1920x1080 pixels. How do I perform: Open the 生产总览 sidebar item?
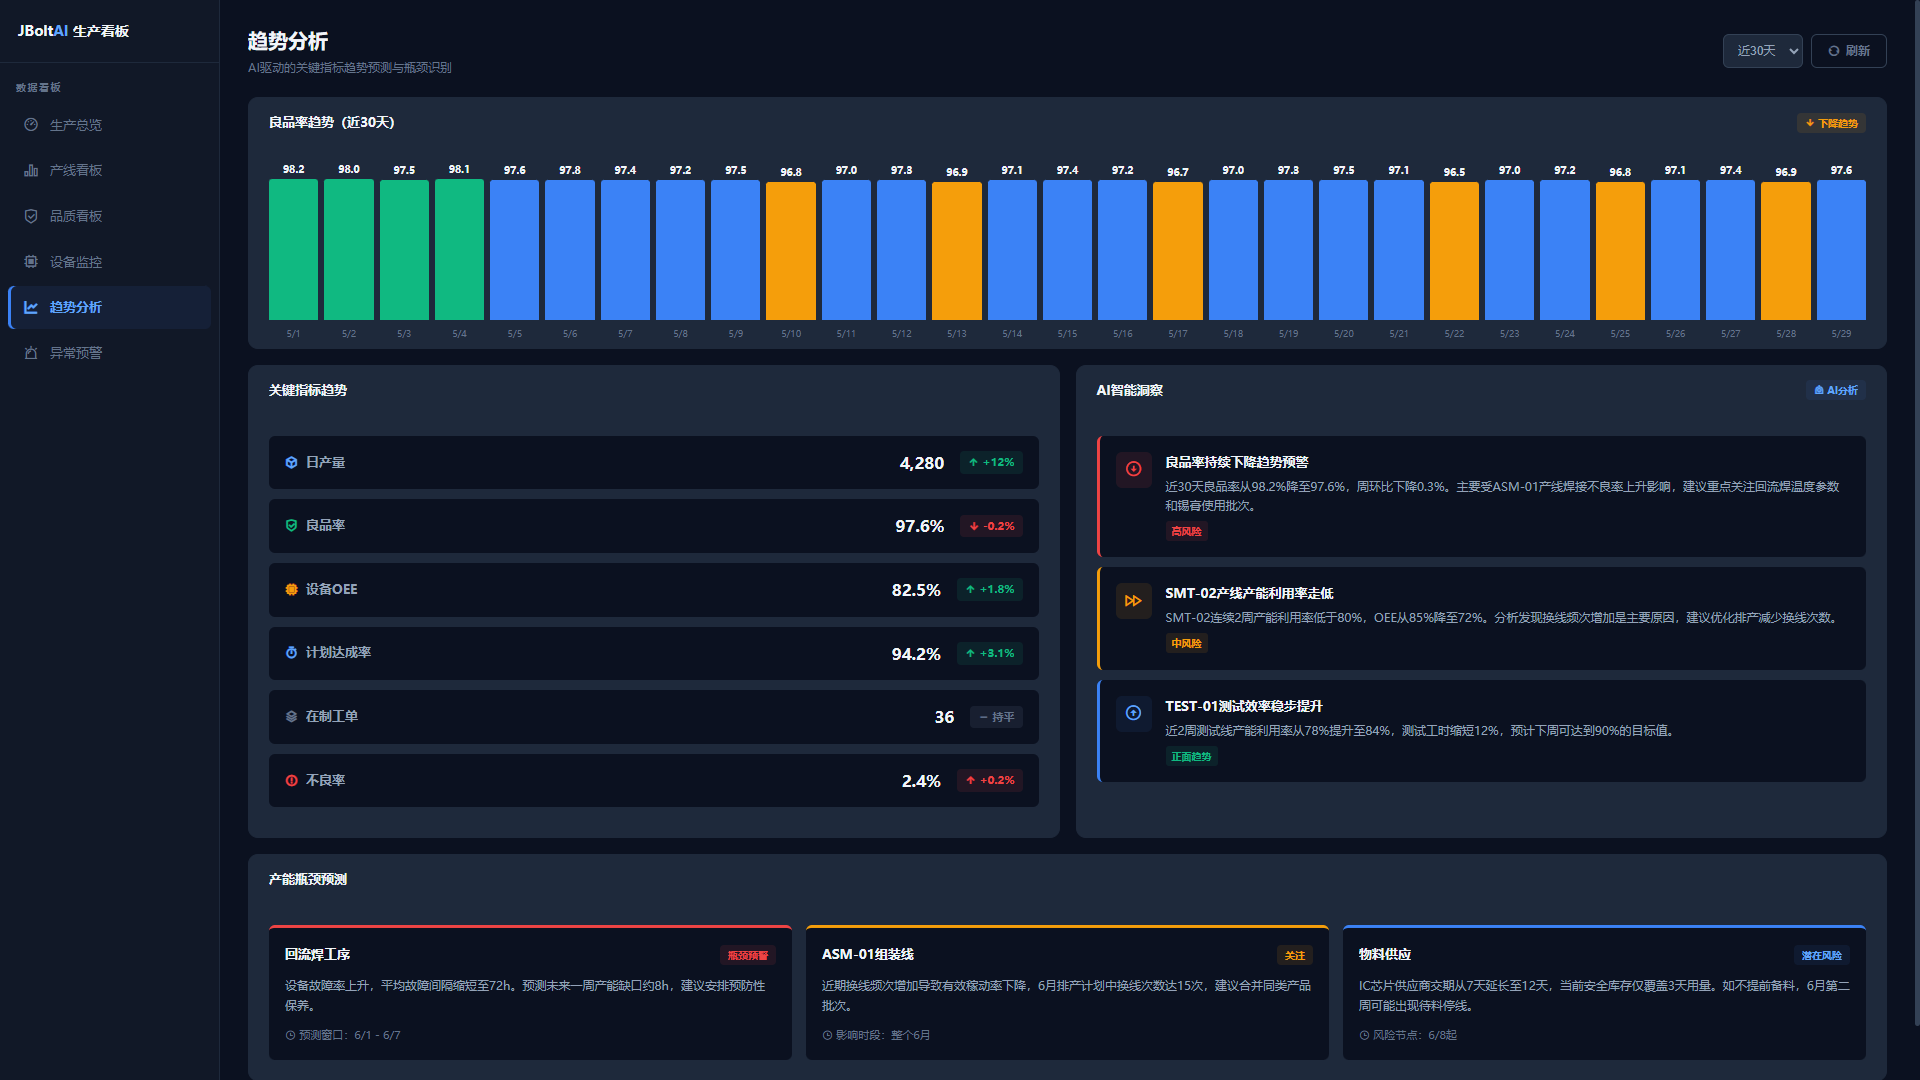pos(109,125)
